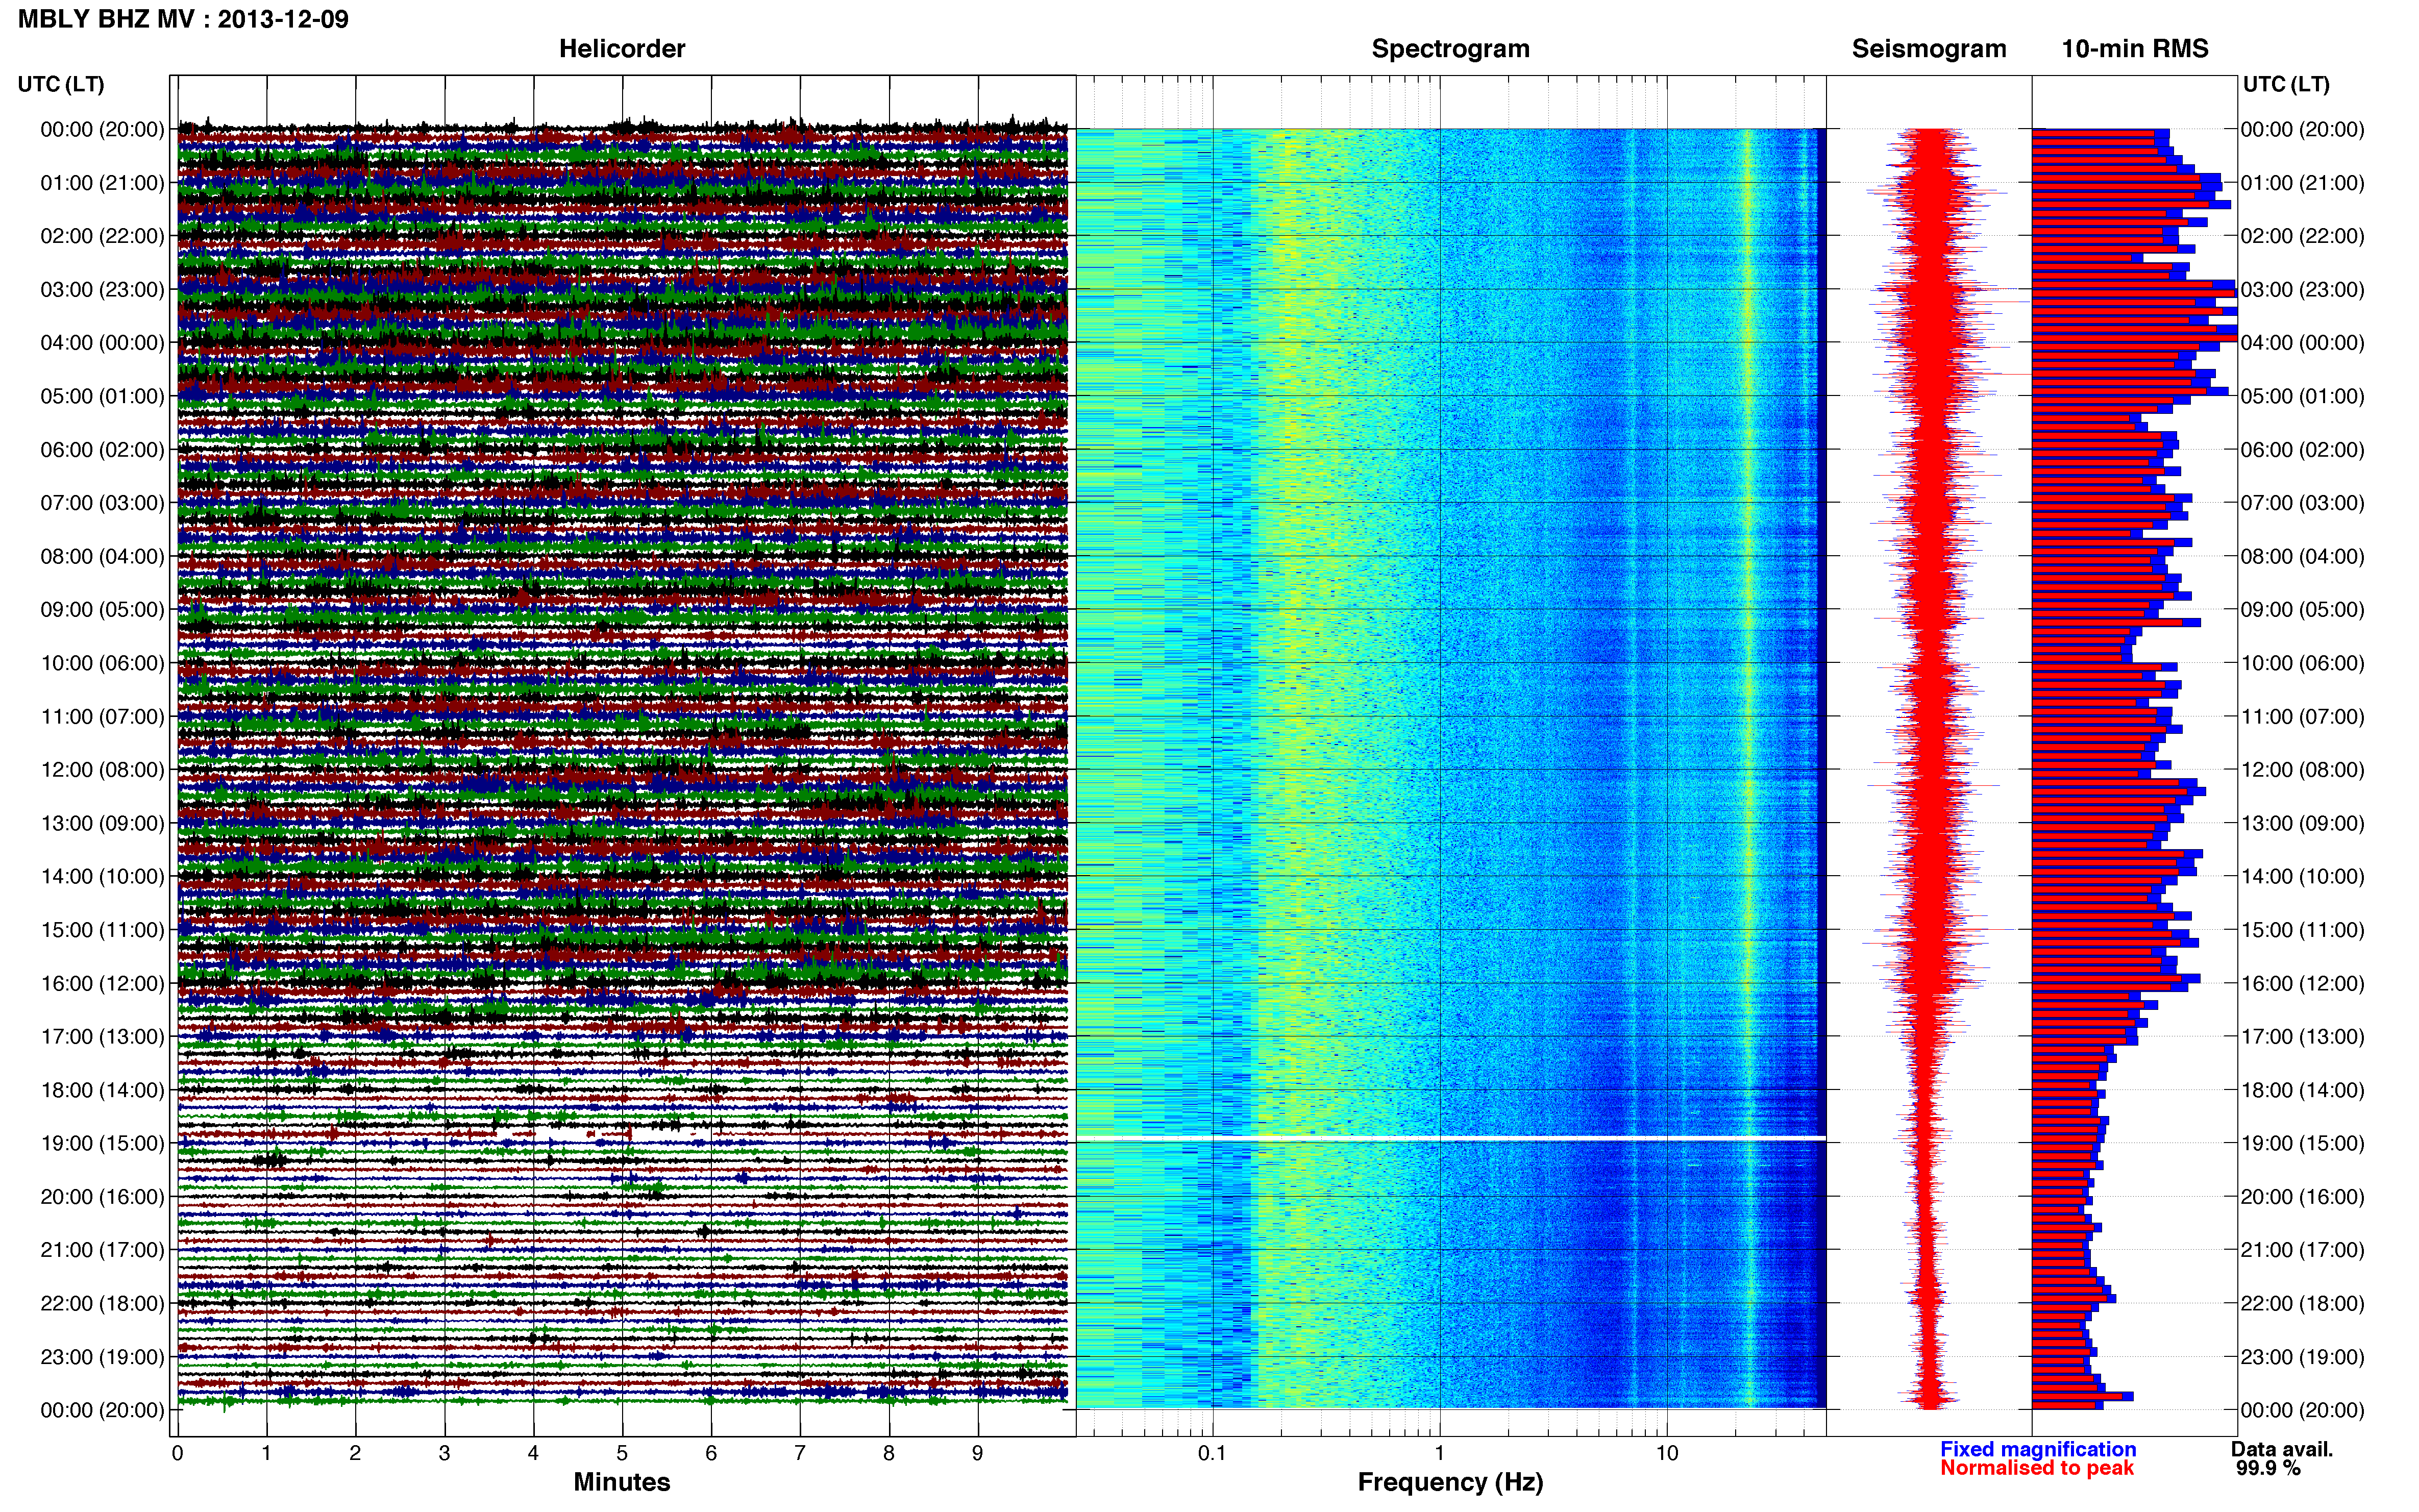Image resolution: width=2419 pixels, height=1512 pixels.
Task: Click the 'Minutes' axis title
Action: pos(621,1482)
